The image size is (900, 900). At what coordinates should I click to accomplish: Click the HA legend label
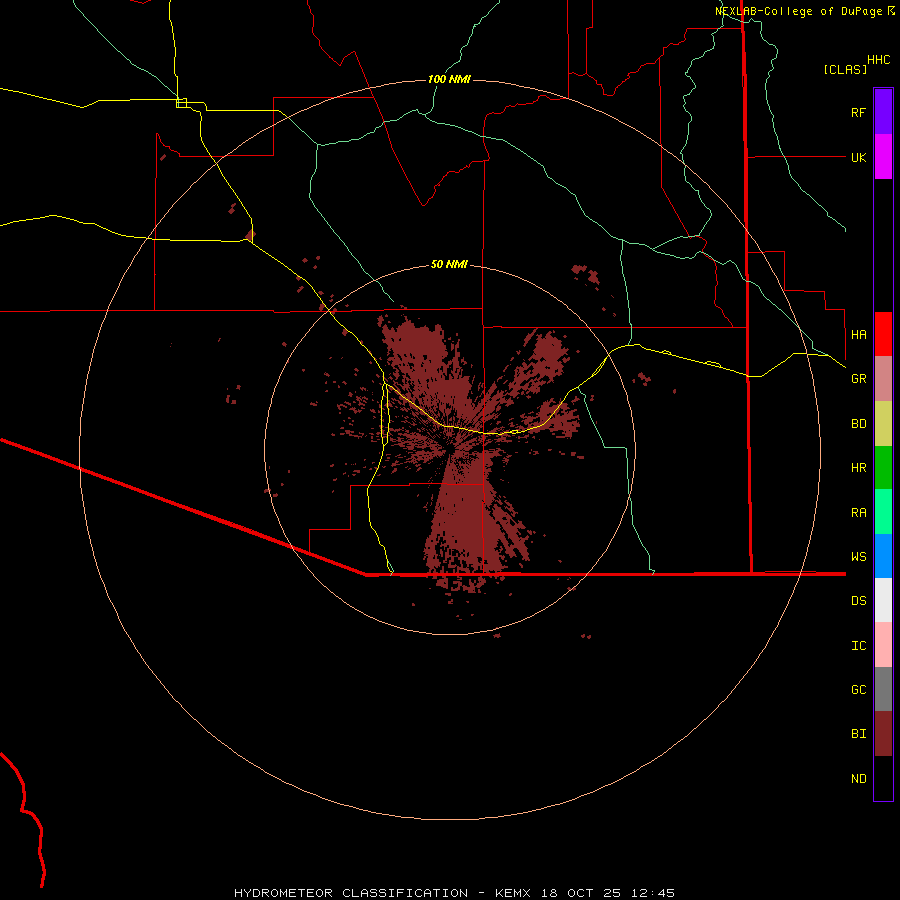pos(858,335)
